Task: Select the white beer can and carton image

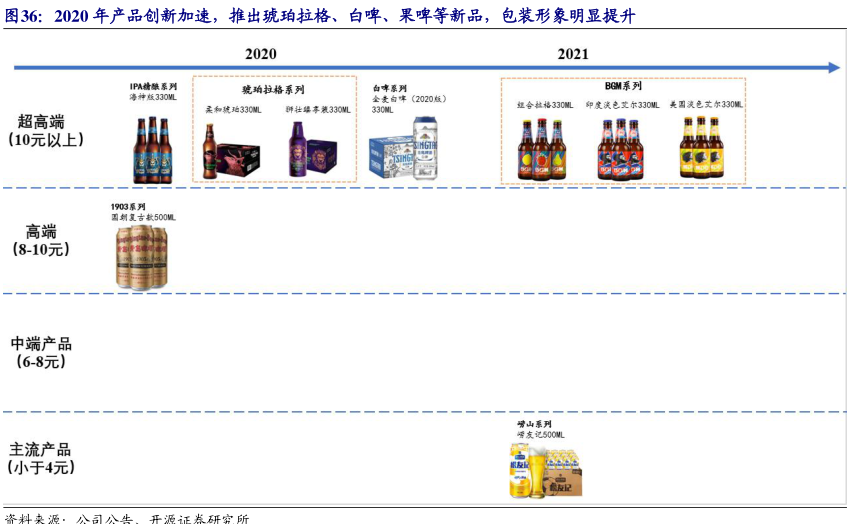Action: click(x=404, y=148)
